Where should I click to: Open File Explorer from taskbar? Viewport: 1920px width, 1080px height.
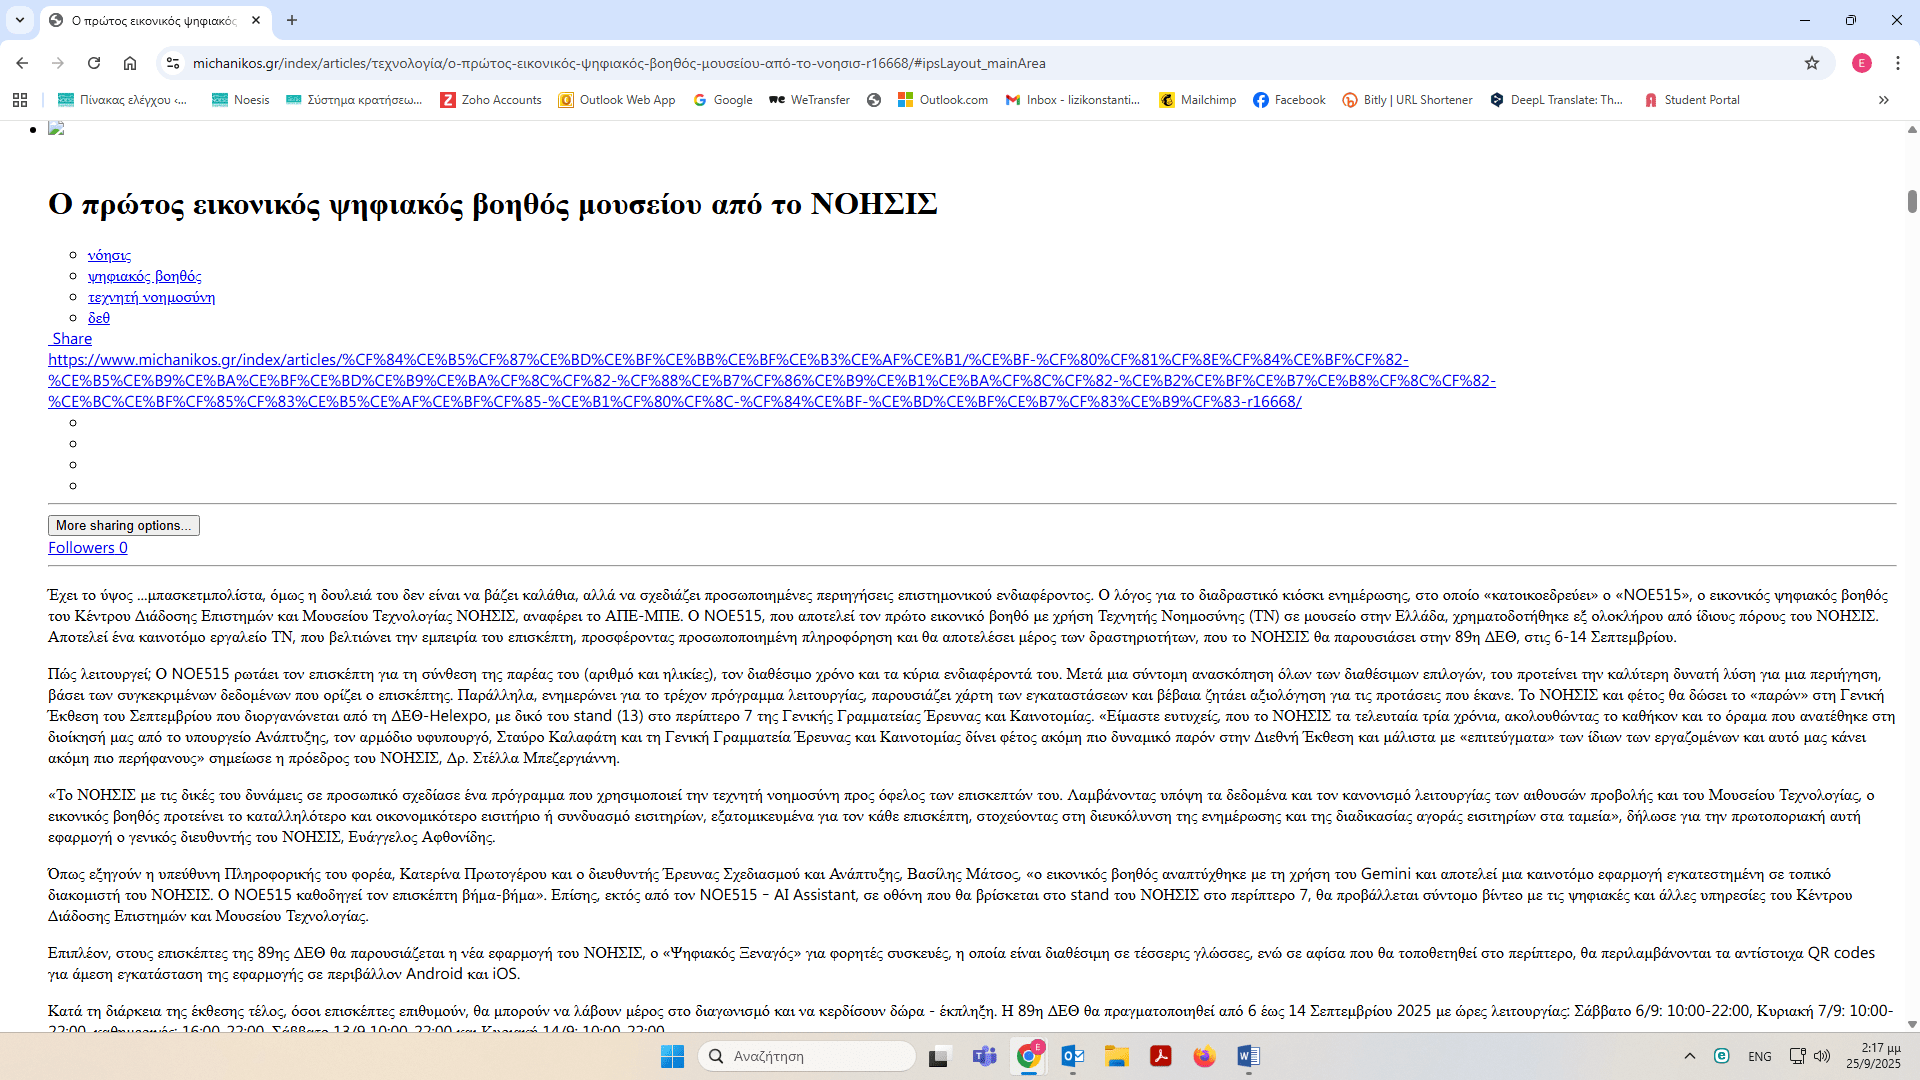coord(1116,1056)
